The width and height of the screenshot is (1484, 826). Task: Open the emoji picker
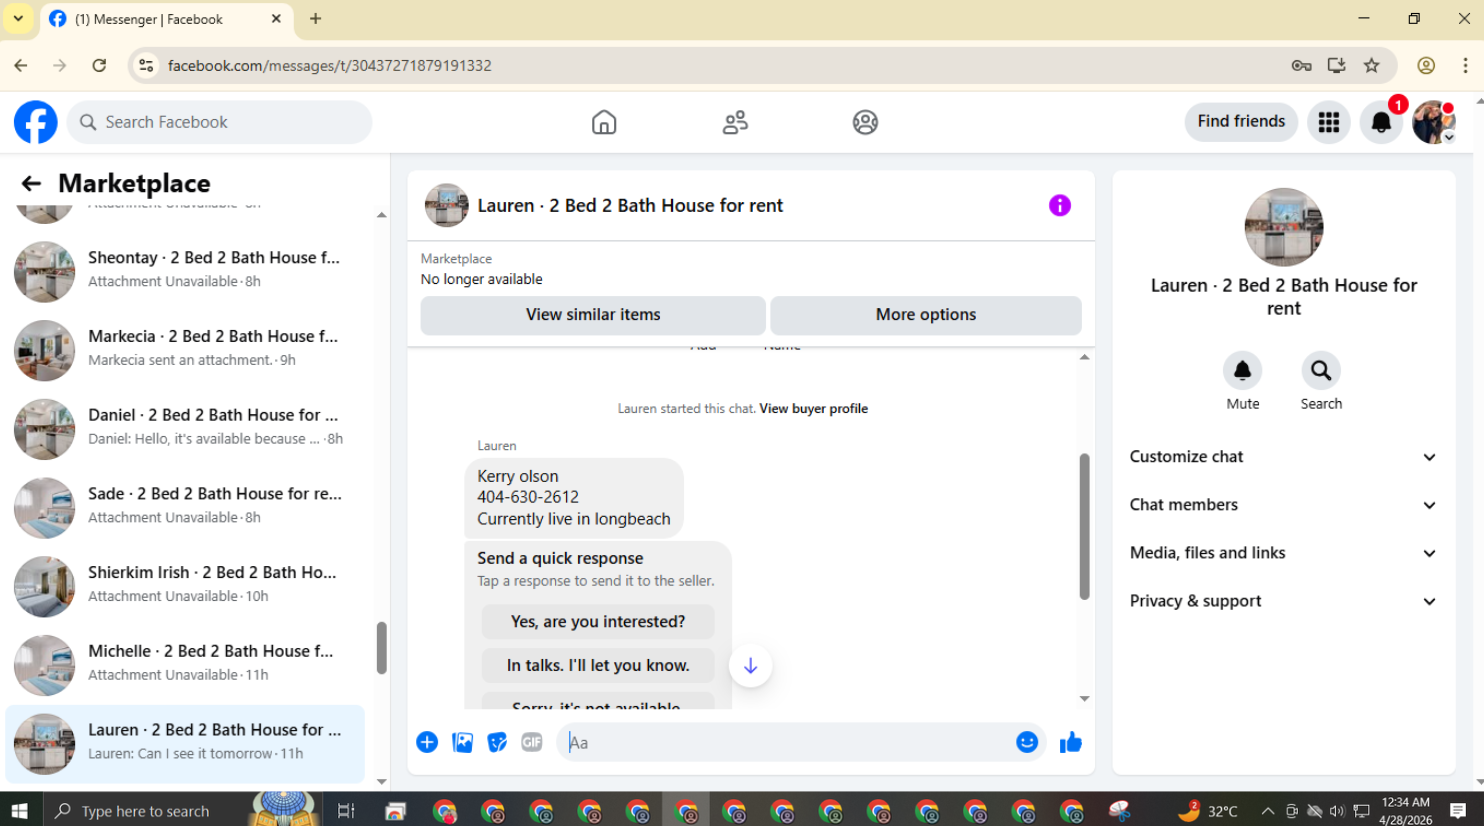pyautogui.click(x=1027, y=742)
